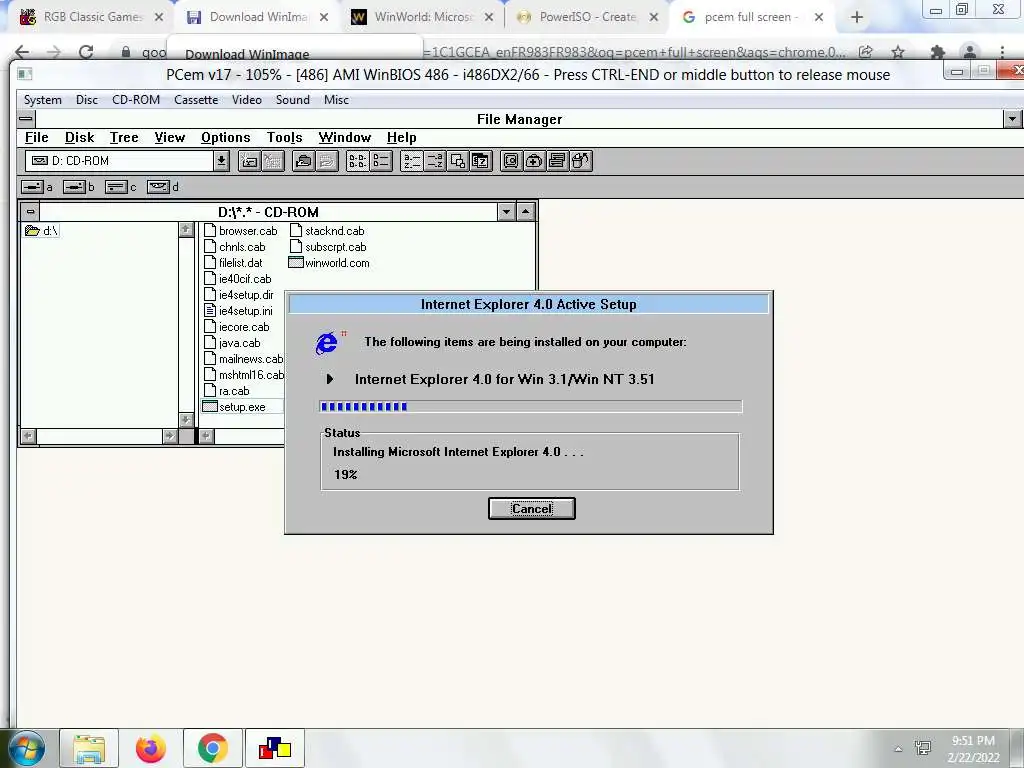Select ie40cif.cab file
Viewport: 1024px width, 768px height.
coord(238,279)
